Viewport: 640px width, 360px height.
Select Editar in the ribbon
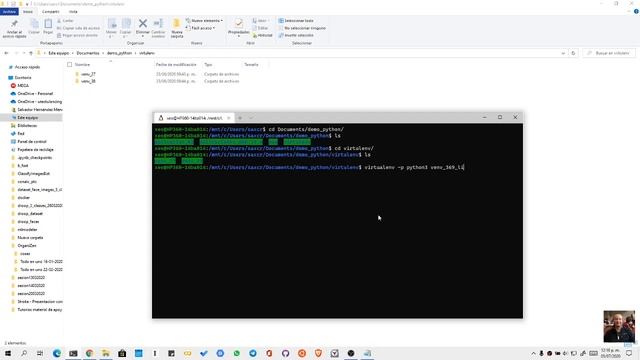pyautogui.click(x=260, y=28)
